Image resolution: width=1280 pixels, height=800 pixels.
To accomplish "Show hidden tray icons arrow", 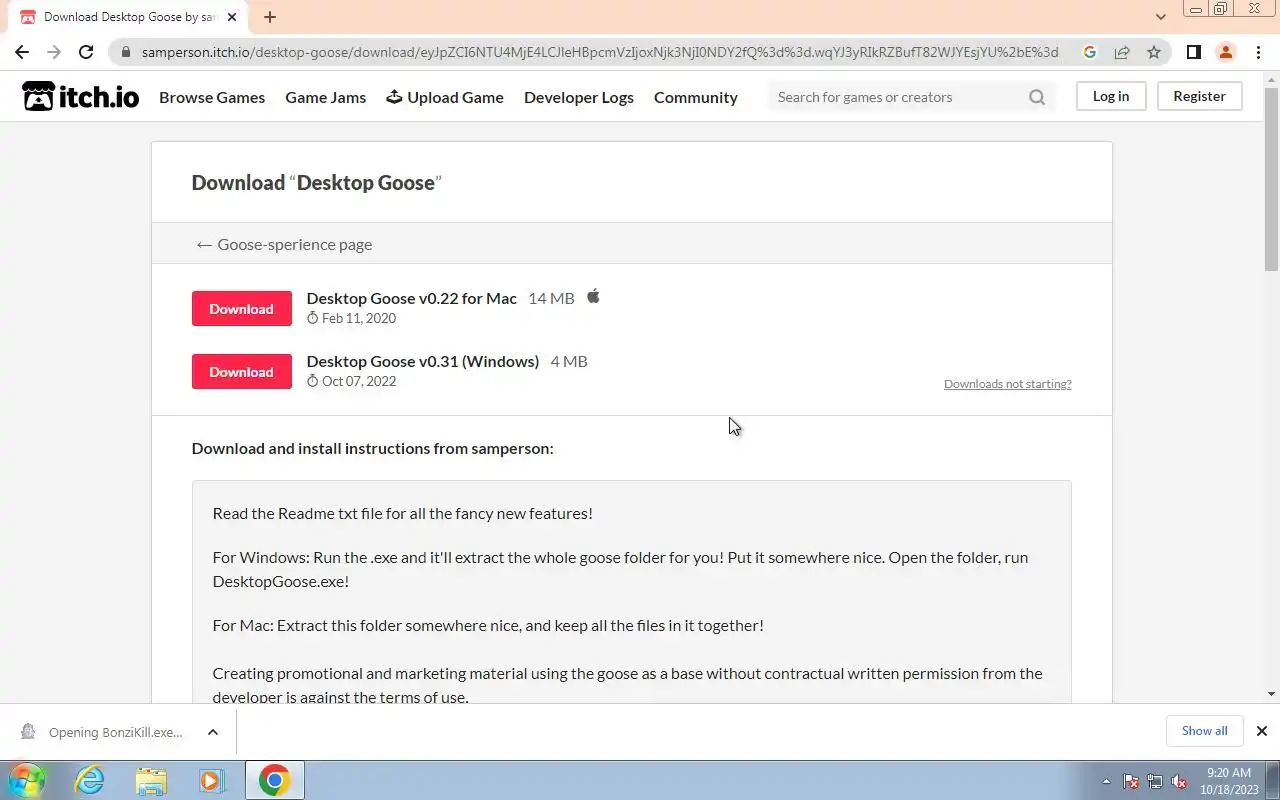I will (x=1106, y=781).
